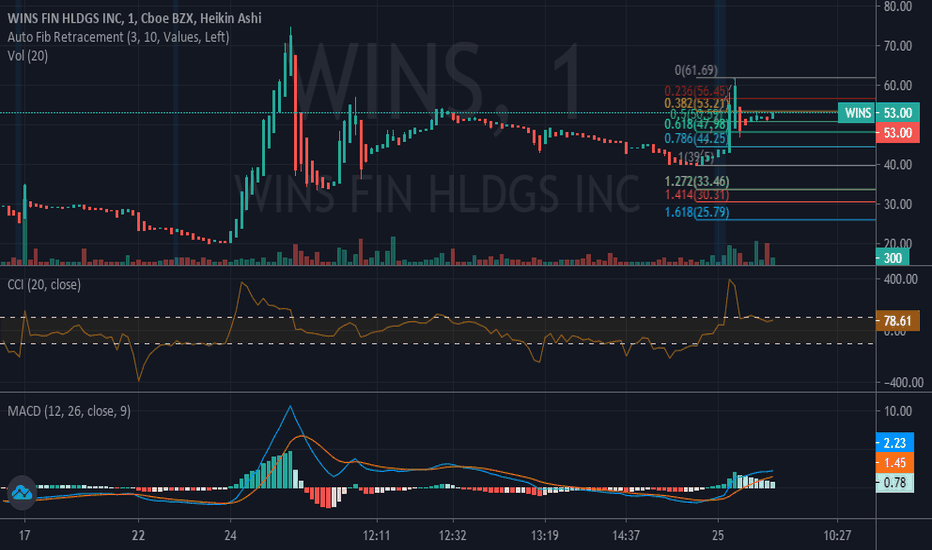Viewport: 932px width, 550px height.
Task: Click the CCI value 78.61 label
Action: tap(898, 321)
